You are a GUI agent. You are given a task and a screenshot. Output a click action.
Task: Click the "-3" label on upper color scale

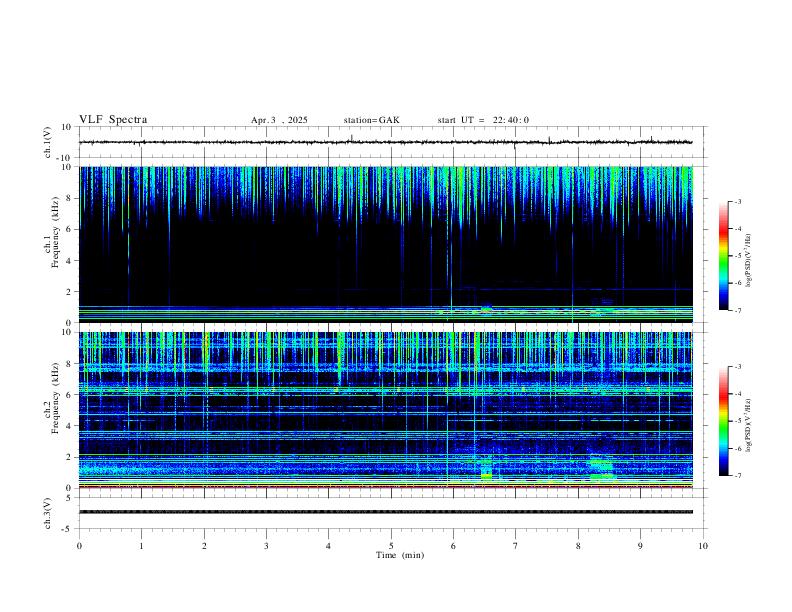(x=738, y=201)
